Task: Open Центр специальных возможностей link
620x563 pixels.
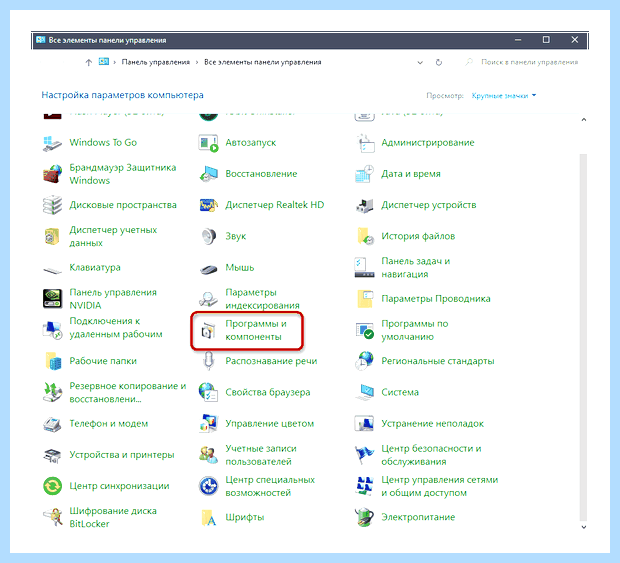Action: tap(270, 486)
